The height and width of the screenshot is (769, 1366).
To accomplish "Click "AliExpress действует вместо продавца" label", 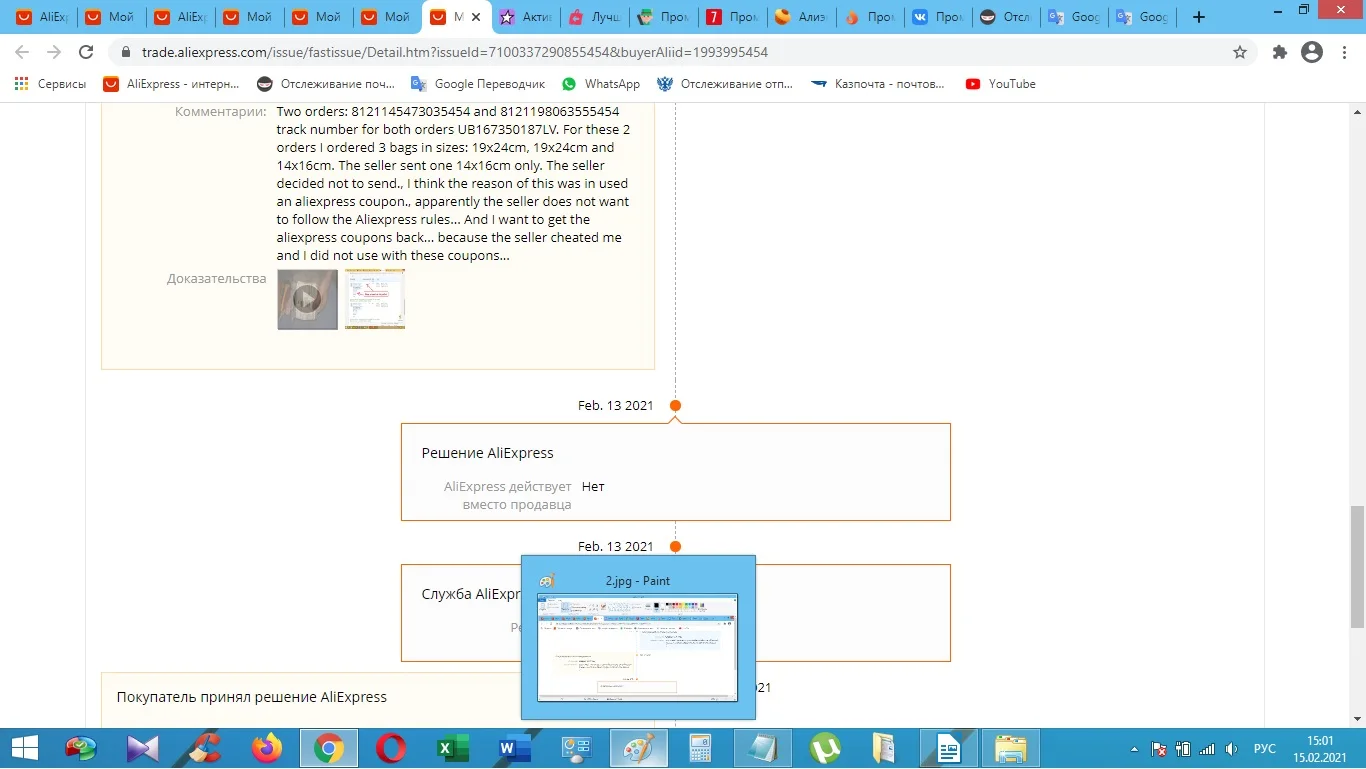I will click(x=507, y=495).
